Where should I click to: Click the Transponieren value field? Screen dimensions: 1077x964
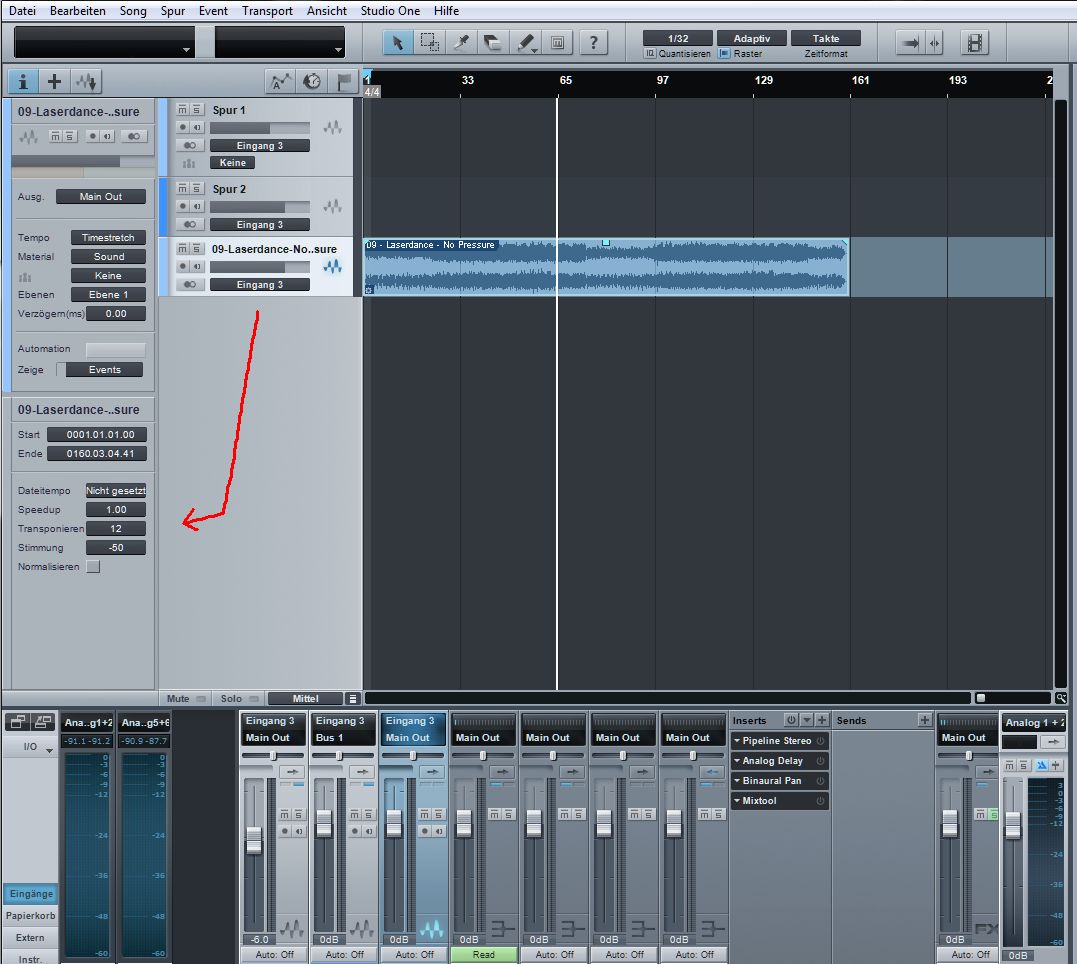[x=115, y=528]
